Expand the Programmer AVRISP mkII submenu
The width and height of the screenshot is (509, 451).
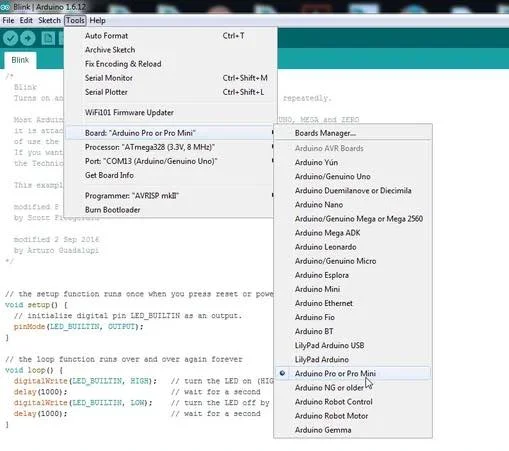click(170, 196)
